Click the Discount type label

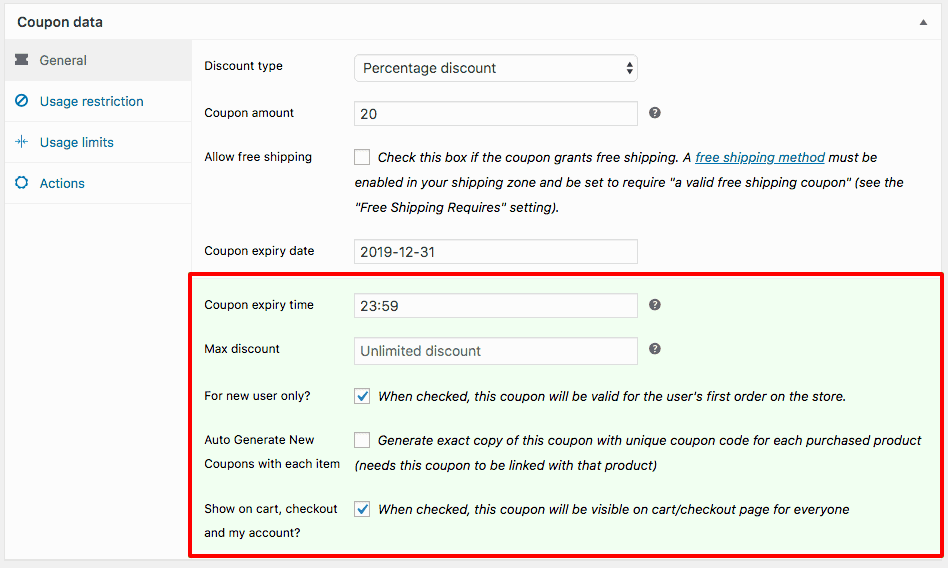click(x=243, y=66)
